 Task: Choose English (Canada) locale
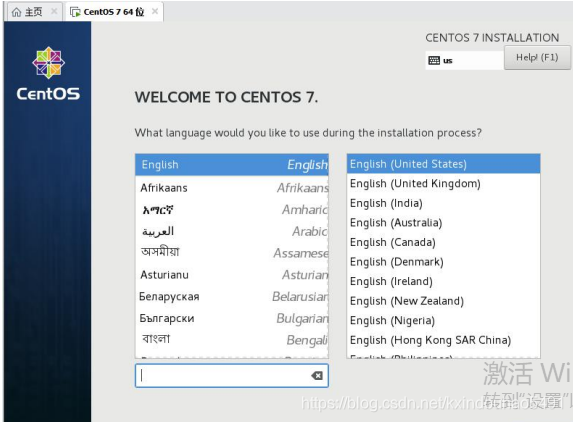tap(443, 242)
